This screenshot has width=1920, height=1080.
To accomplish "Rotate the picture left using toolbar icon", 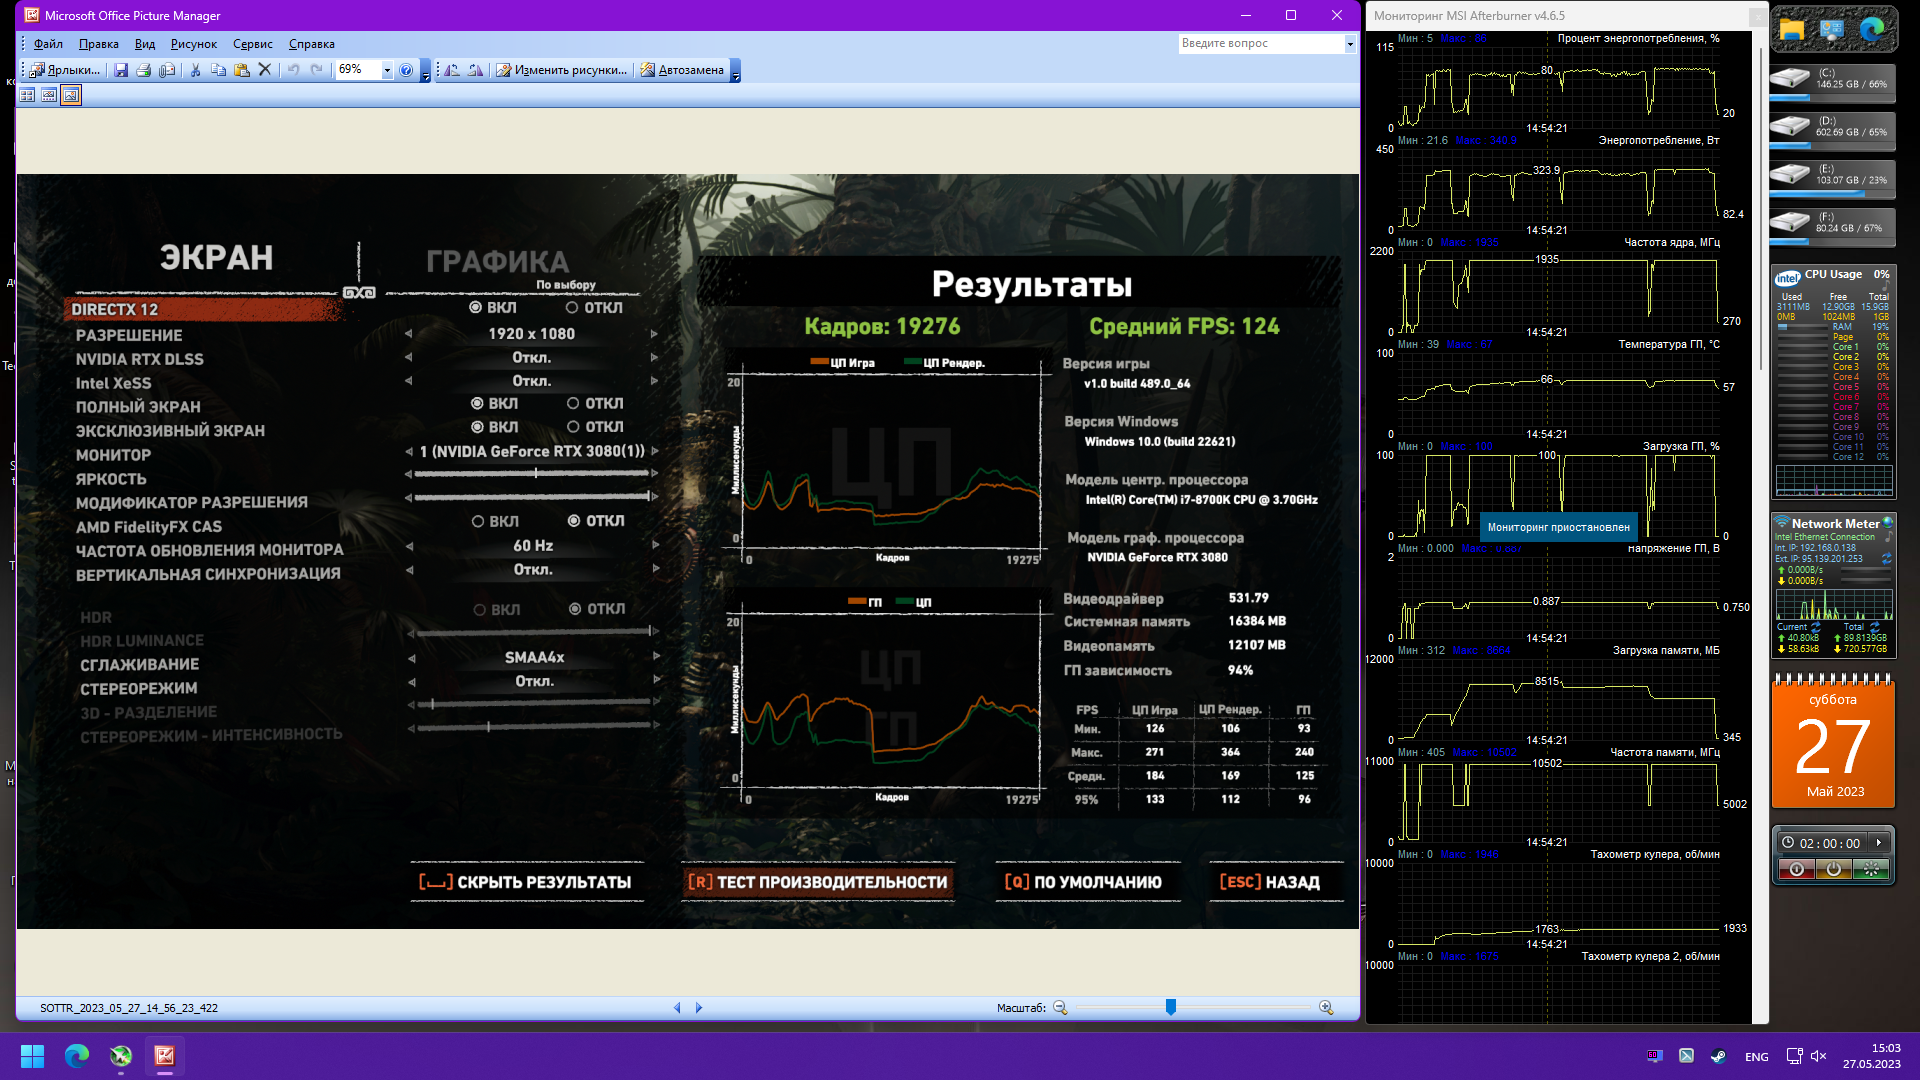I will [452, 70].
